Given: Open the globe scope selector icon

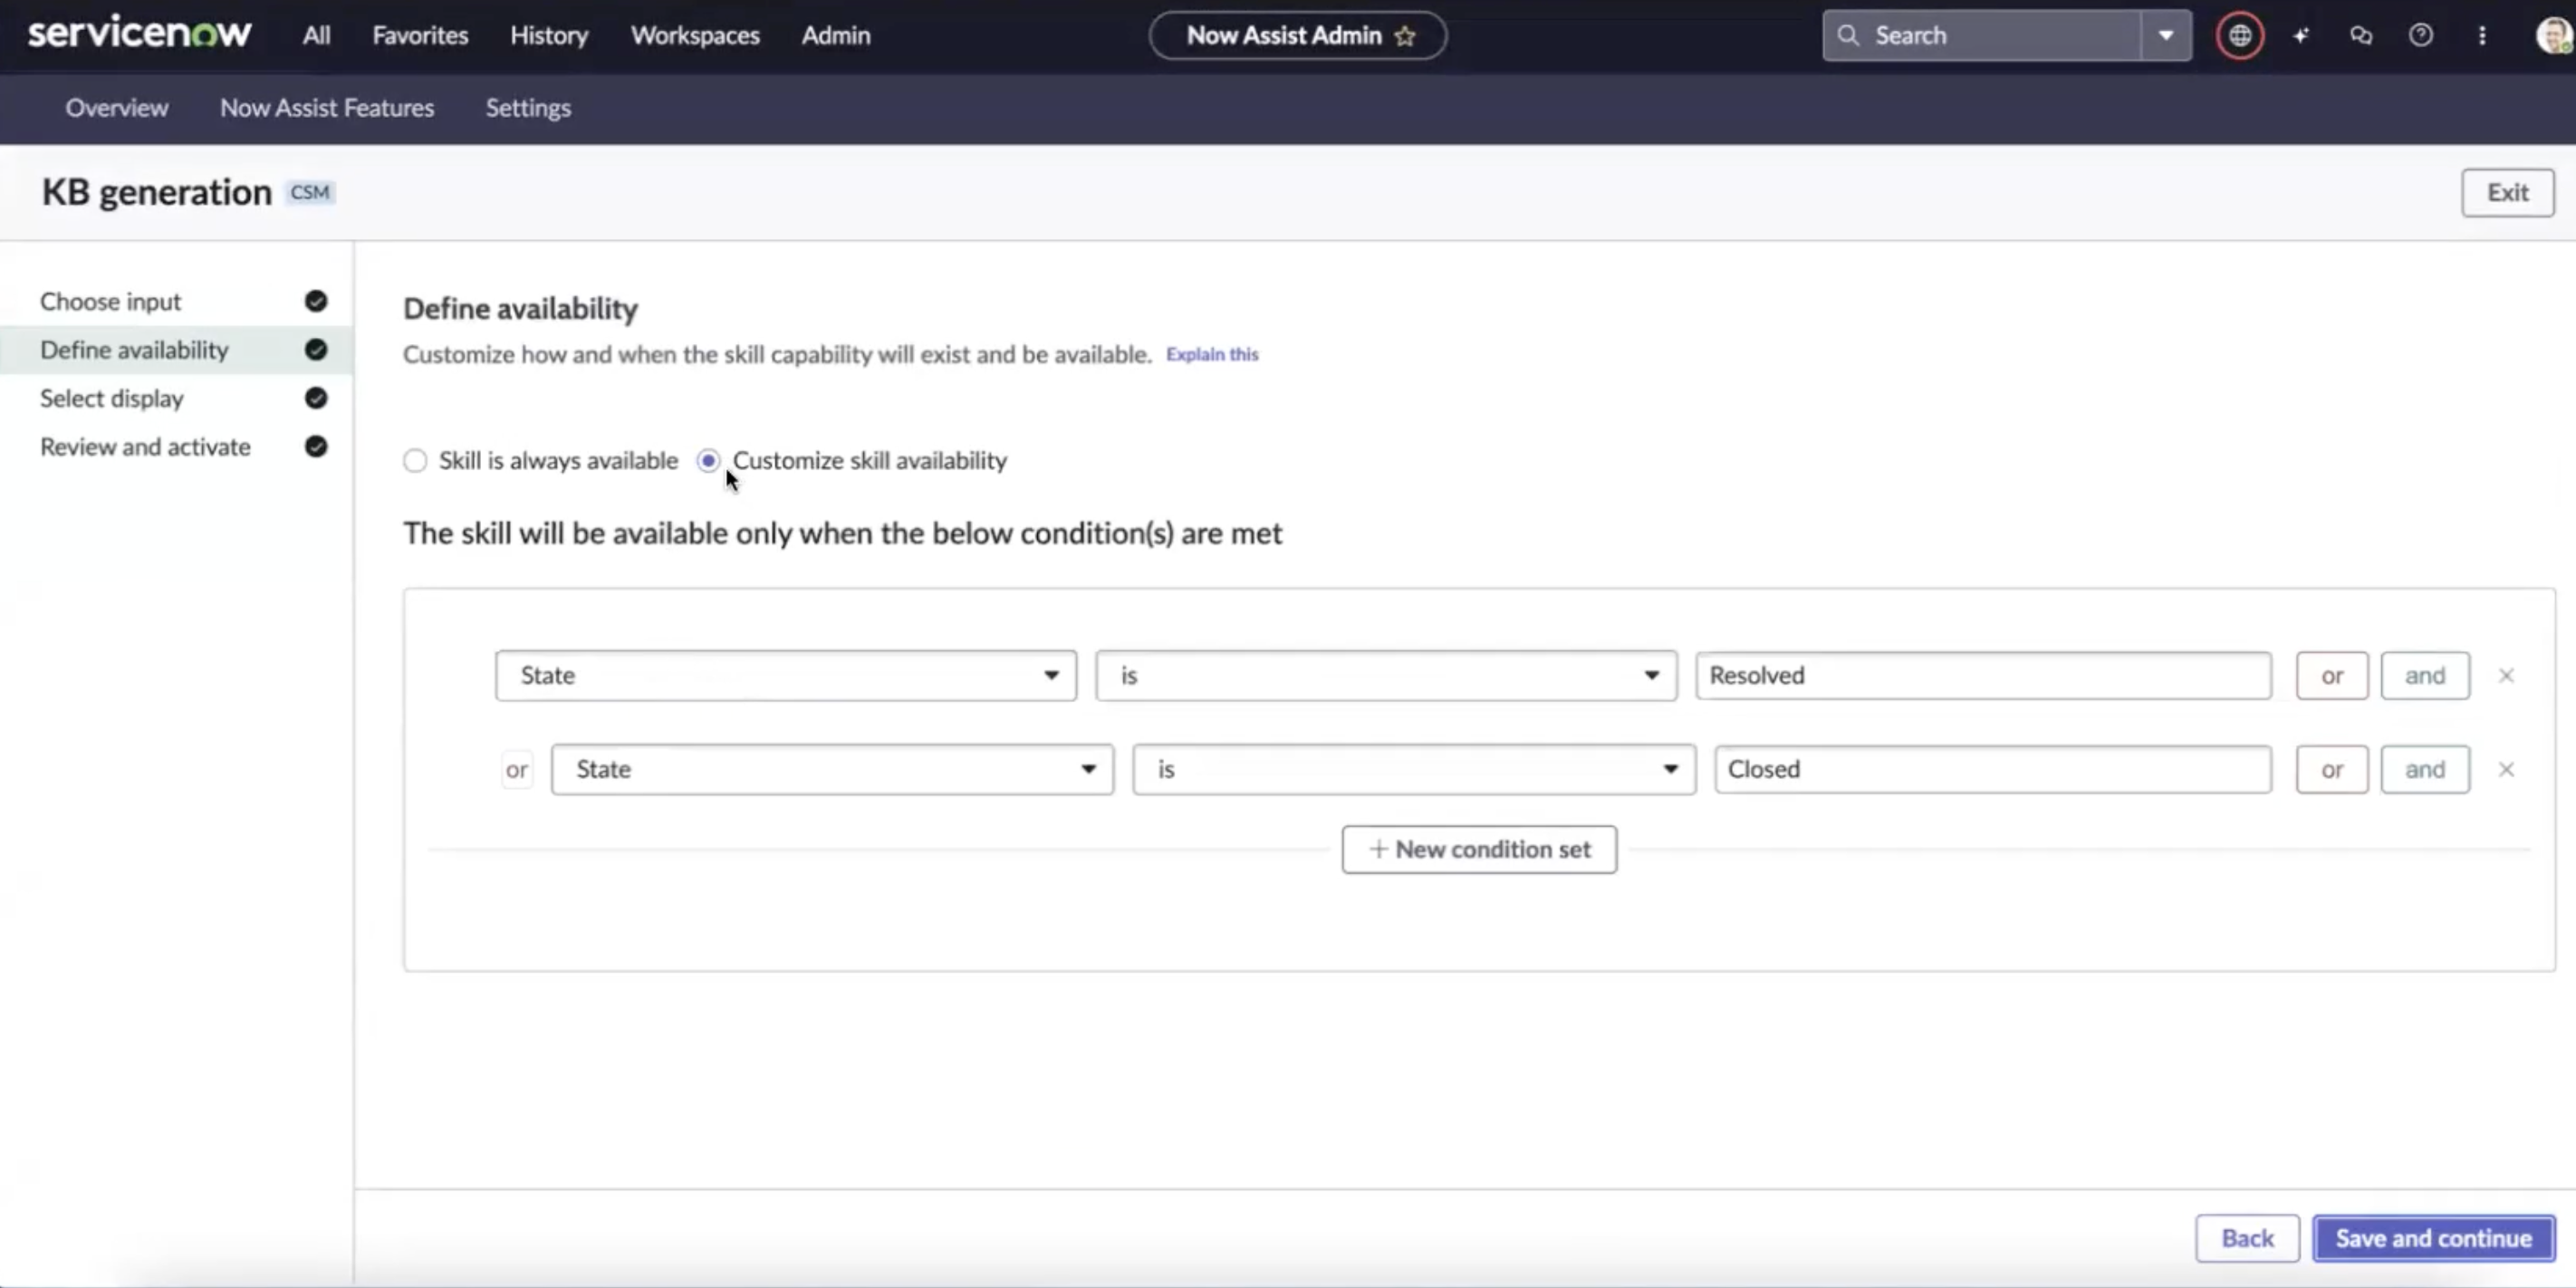Looking at the screenshot, I should point(2239,36).
